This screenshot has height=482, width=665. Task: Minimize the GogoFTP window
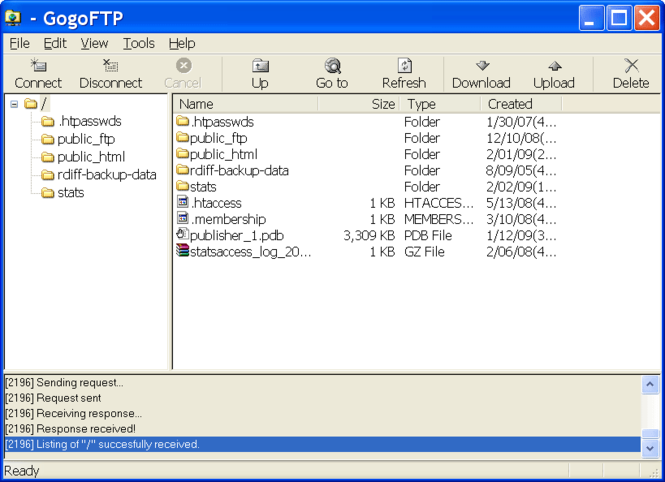pos(592,18)
